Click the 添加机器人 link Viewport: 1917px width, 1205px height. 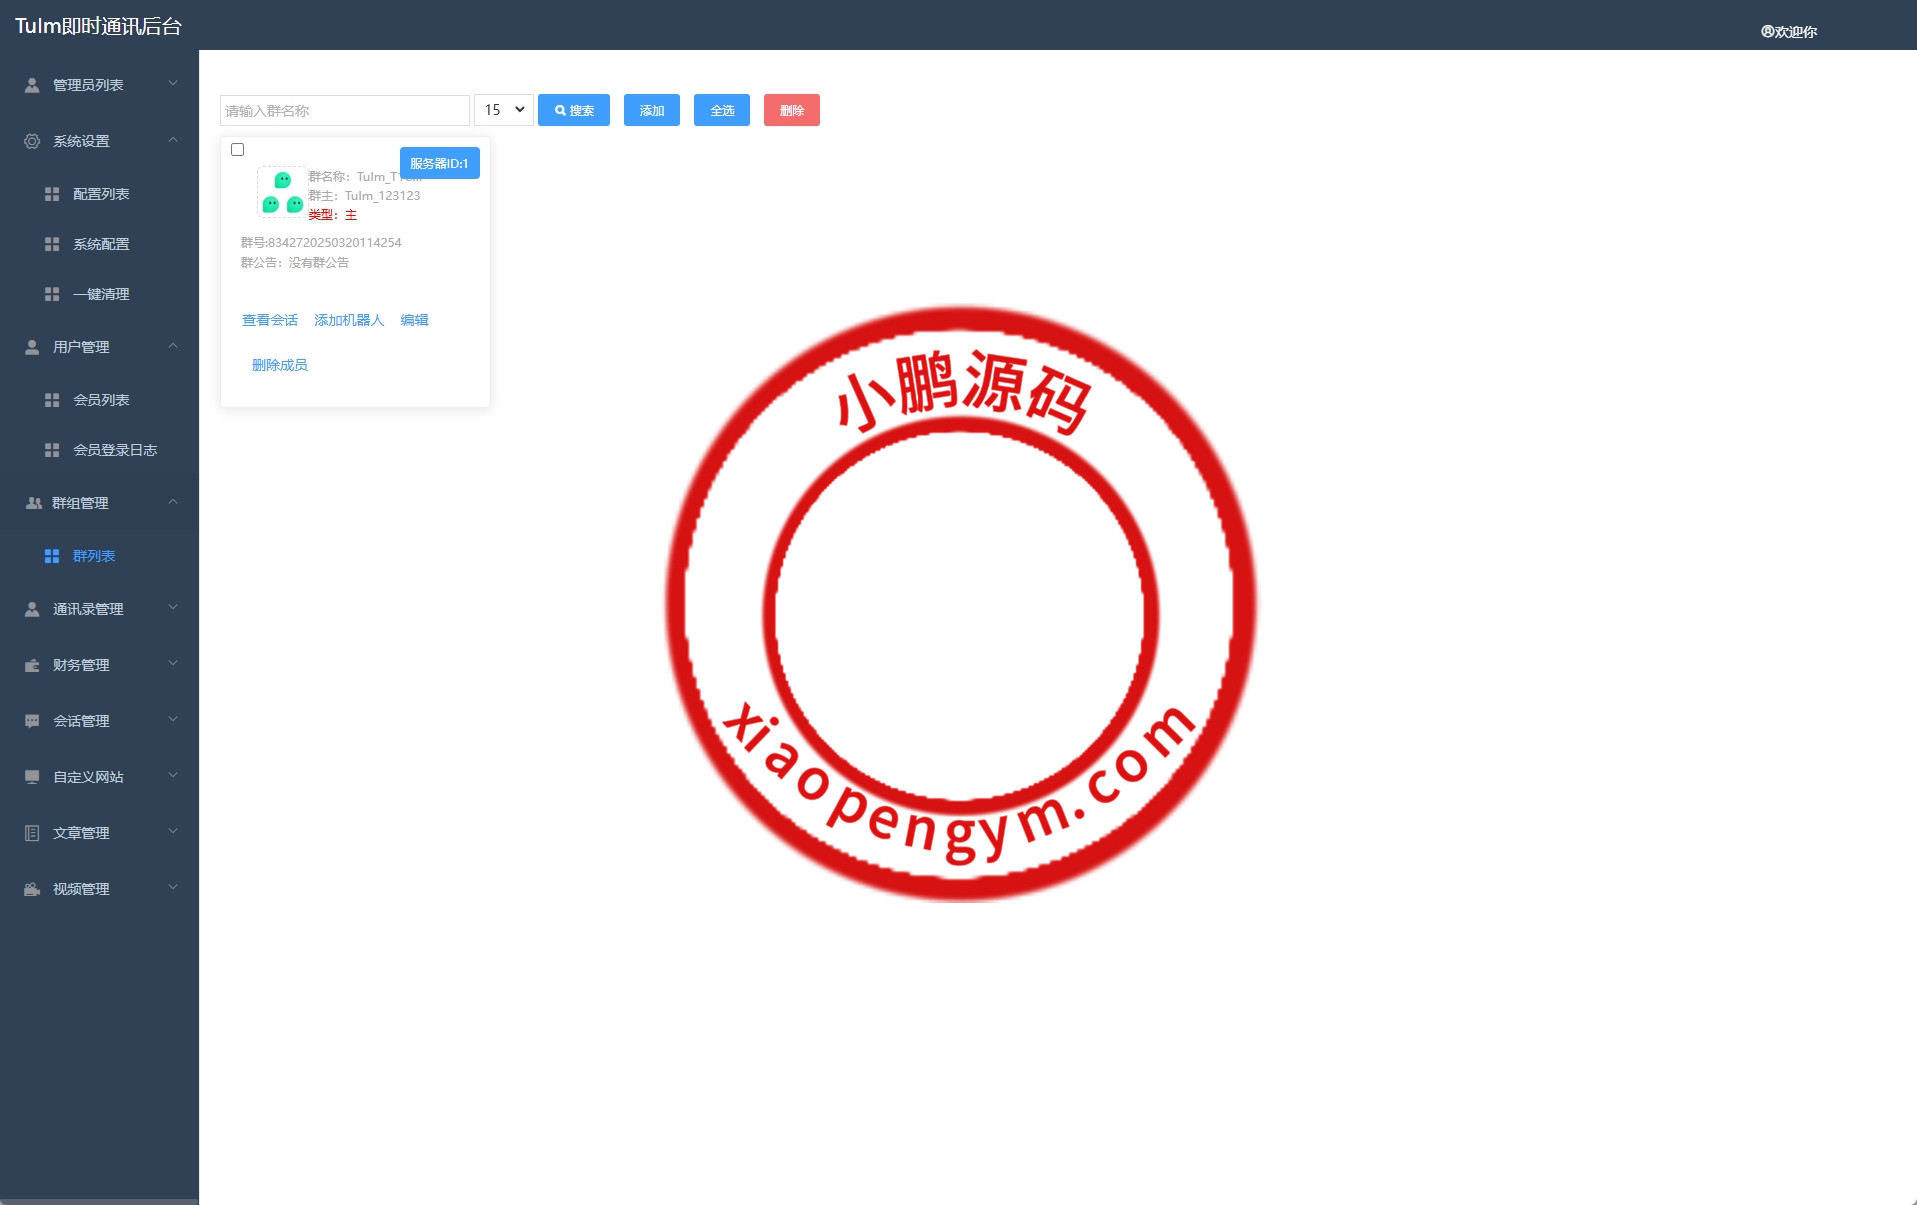coord(349,320)
